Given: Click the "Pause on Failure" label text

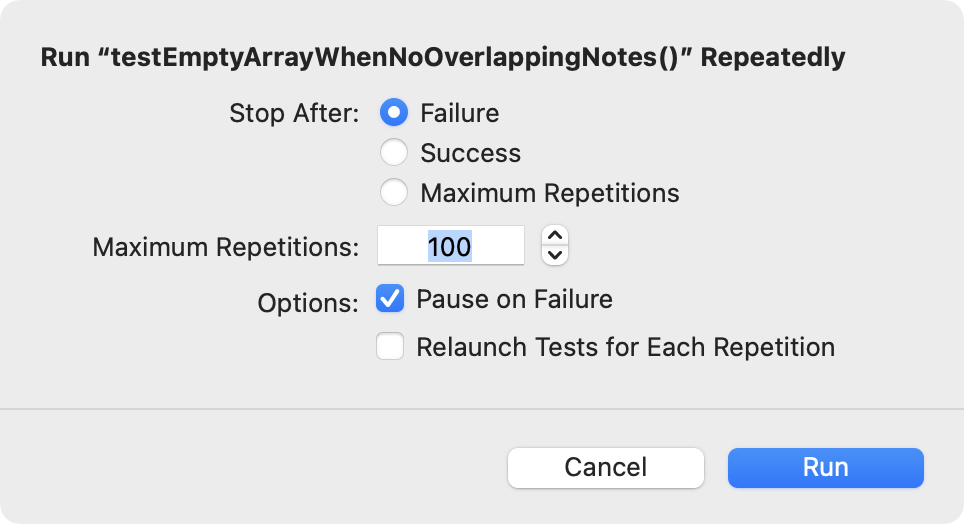Looking at the screenshot, I should pos(514,299).
